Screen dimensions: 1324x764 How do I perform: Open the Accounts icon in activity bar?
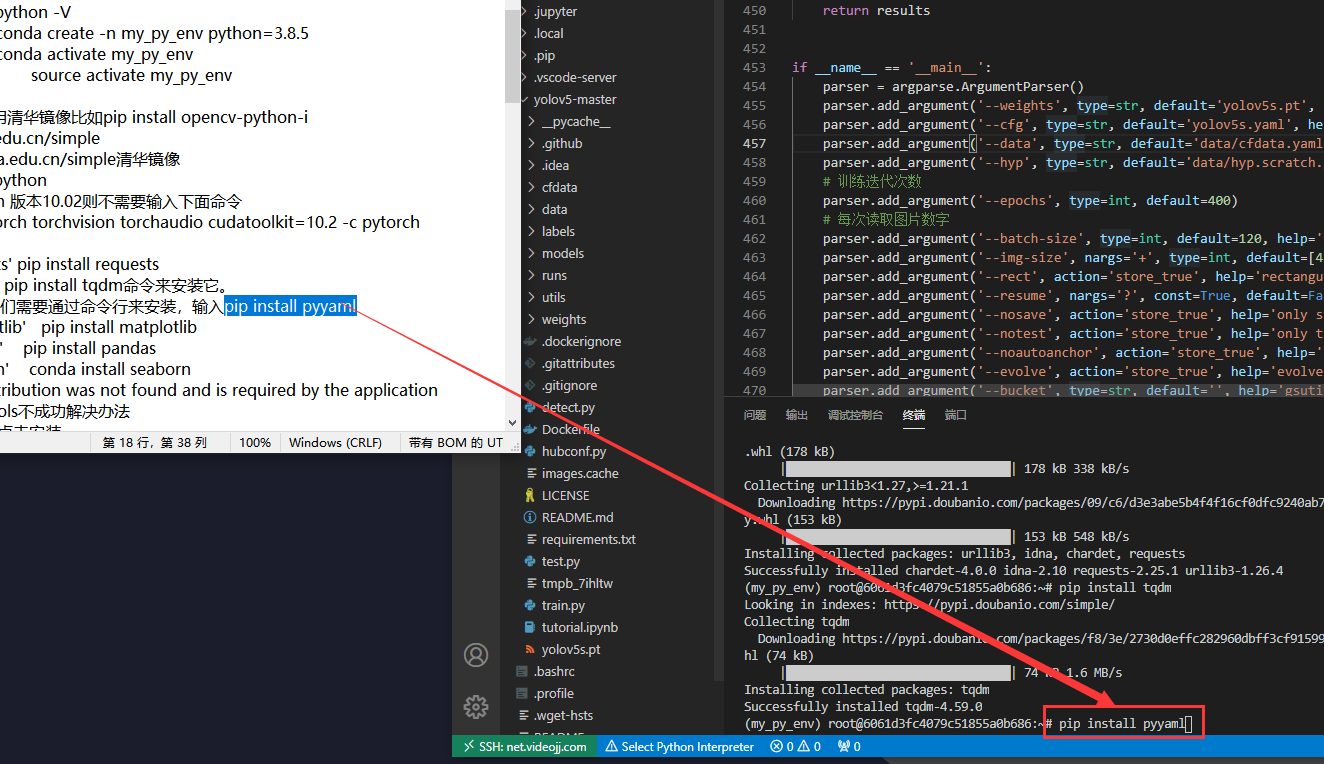(476, 655)
